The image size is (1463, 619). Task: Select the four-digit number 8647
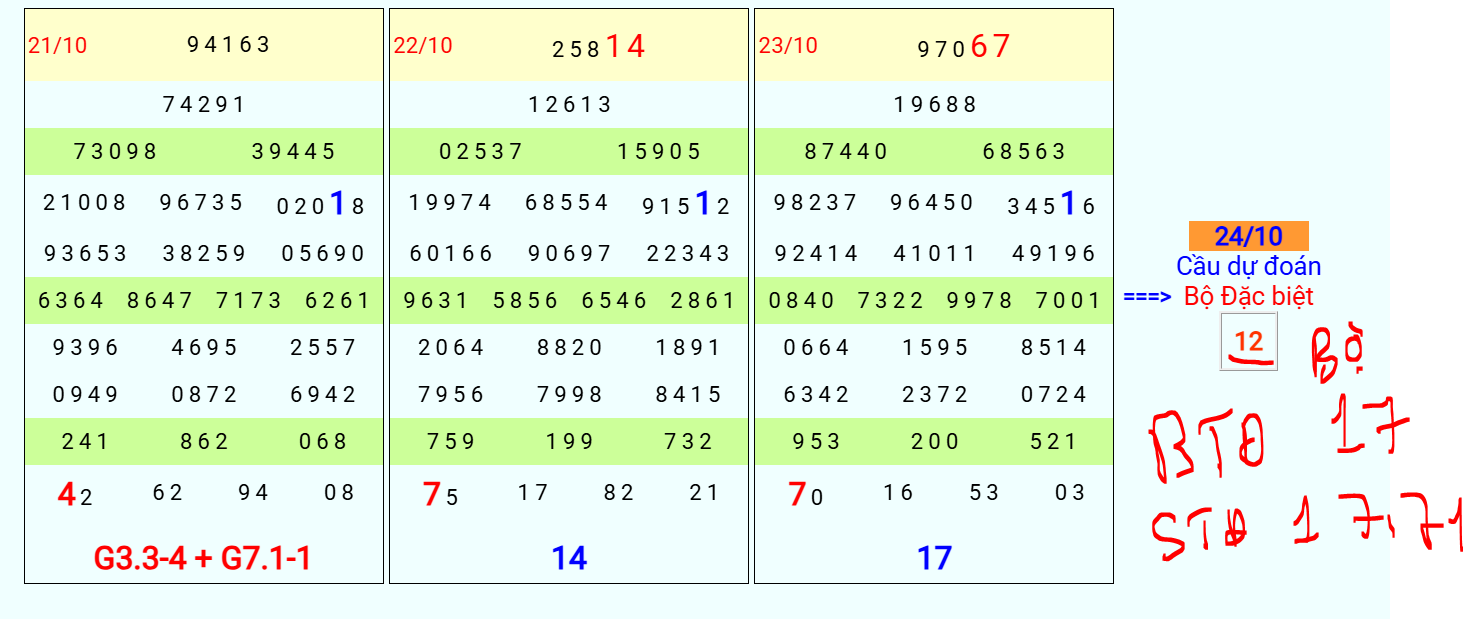point(160,300)
